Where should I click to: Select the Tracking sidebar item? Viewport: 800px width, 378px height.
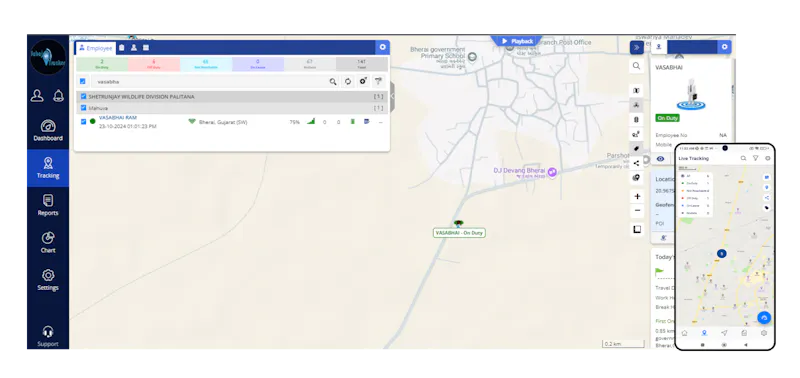coord(48,168)
